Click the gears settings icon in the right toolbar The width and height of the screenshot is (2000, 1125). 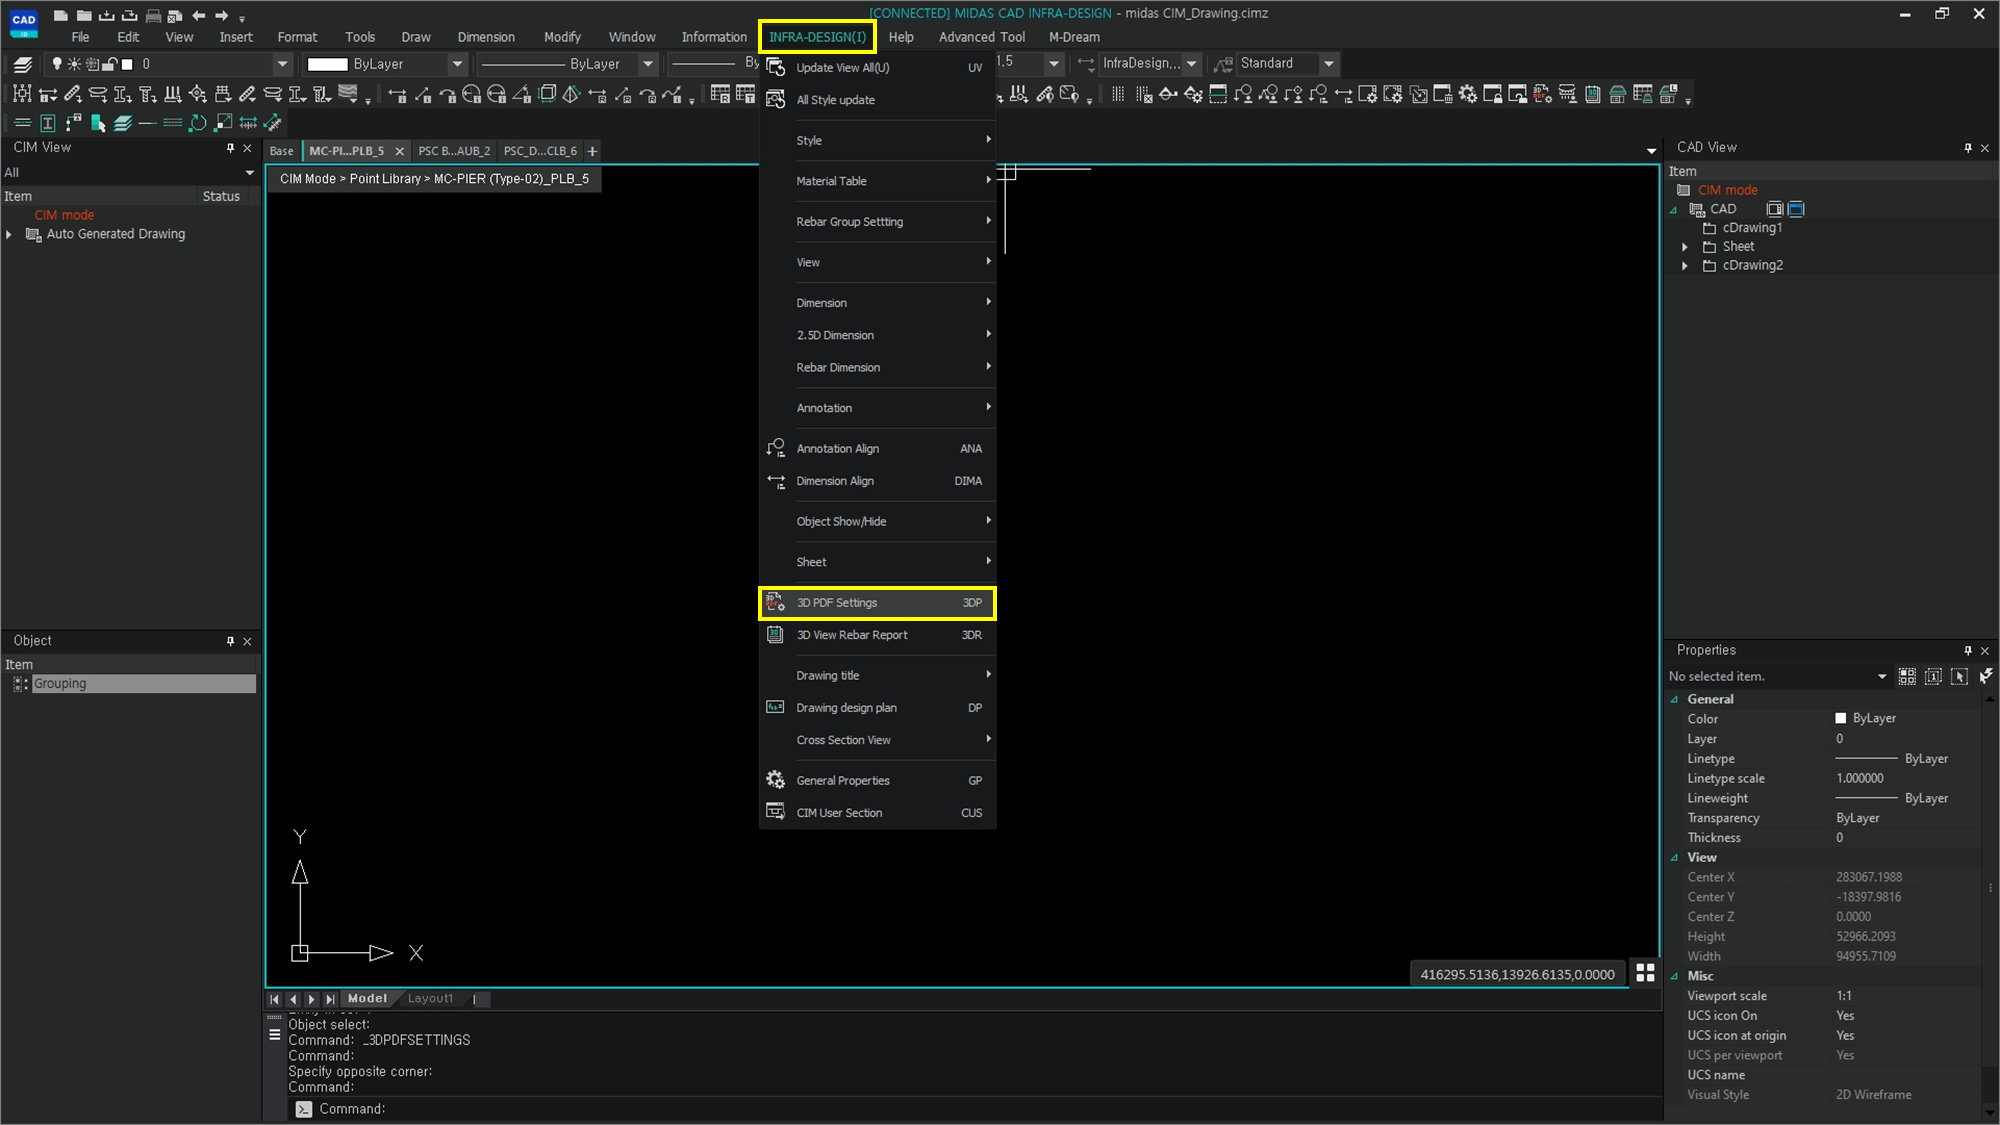coord(1467,94)
